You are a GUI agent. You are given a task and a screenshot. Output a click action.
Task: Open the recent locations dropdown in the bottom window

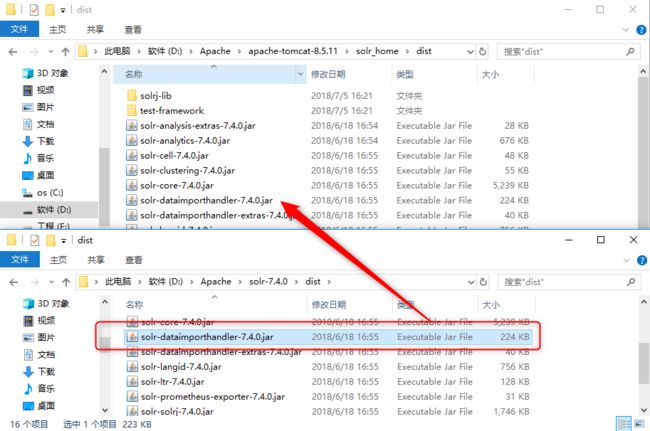51,282
